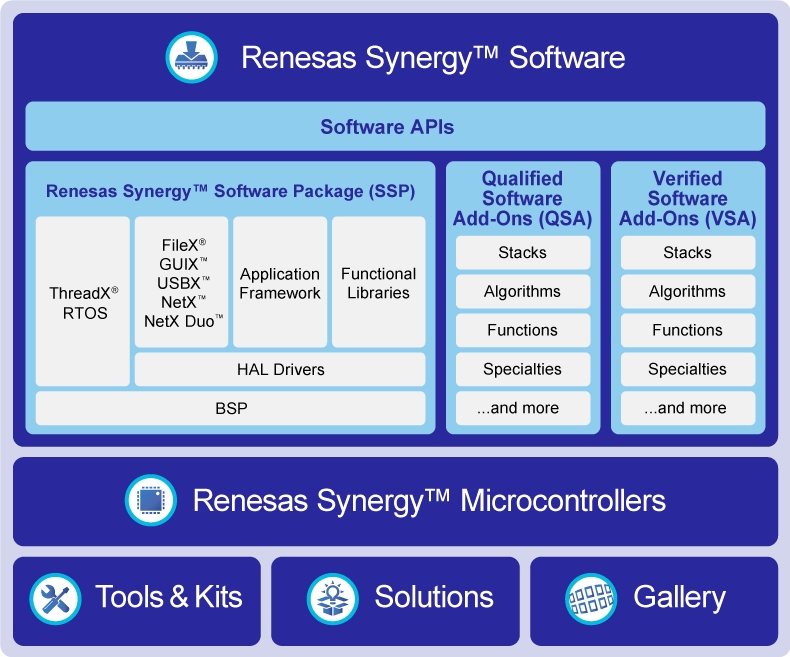Click the Tools & Kits wrench icon
The height and width of the screenshot is (657, 790).
[55, 598]
